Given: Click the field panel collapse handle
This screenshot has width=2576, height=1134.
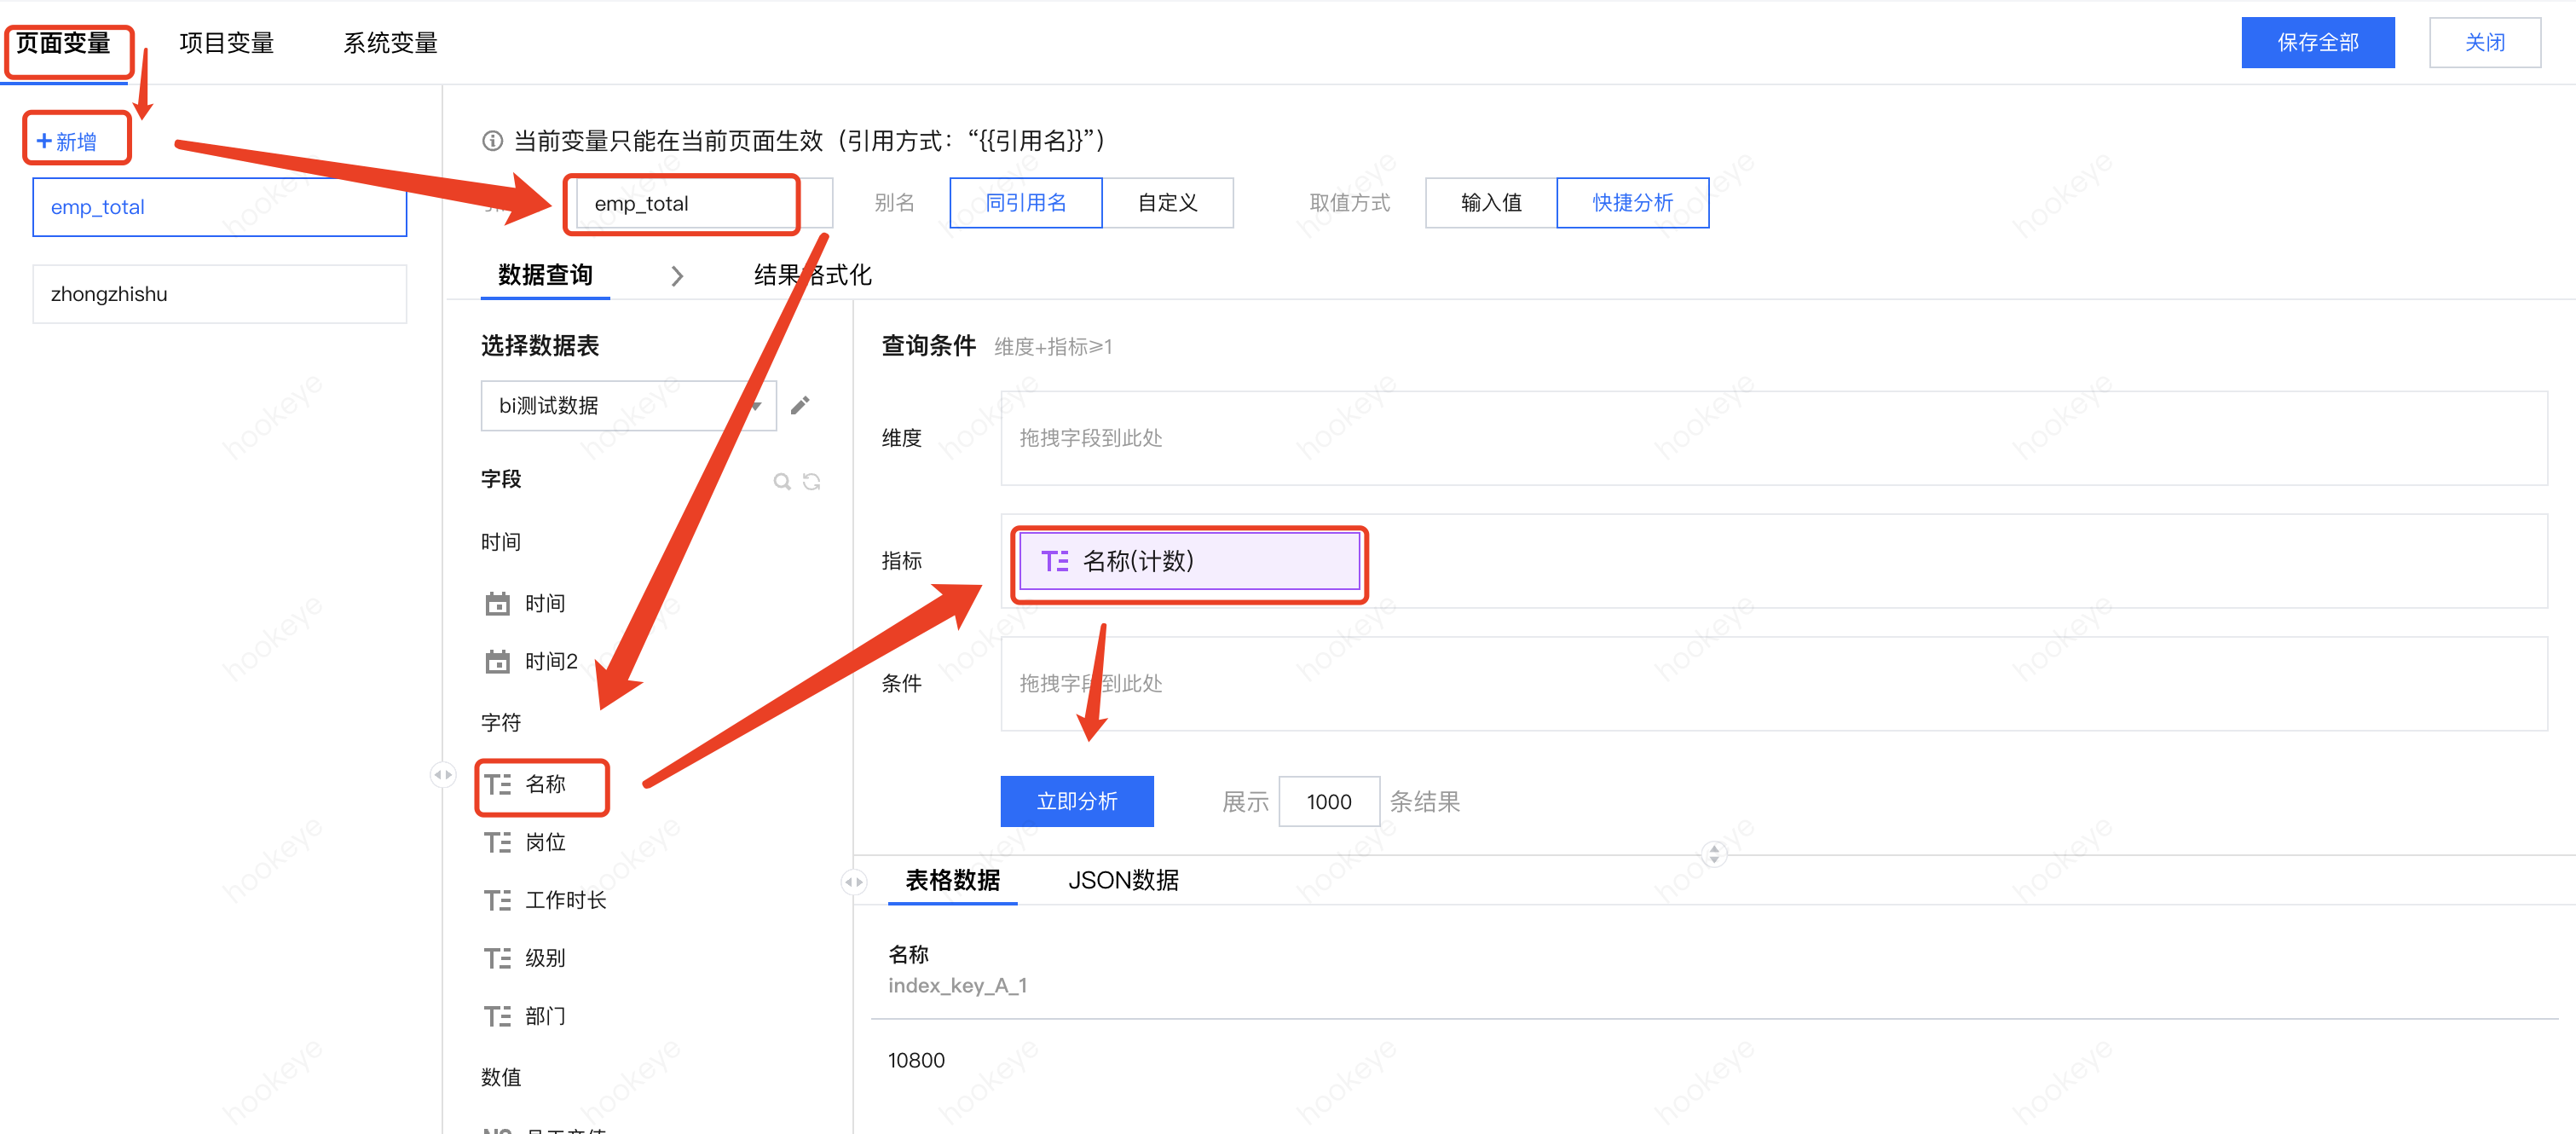Looking at the screenshot, I should (x=853, y=882).
